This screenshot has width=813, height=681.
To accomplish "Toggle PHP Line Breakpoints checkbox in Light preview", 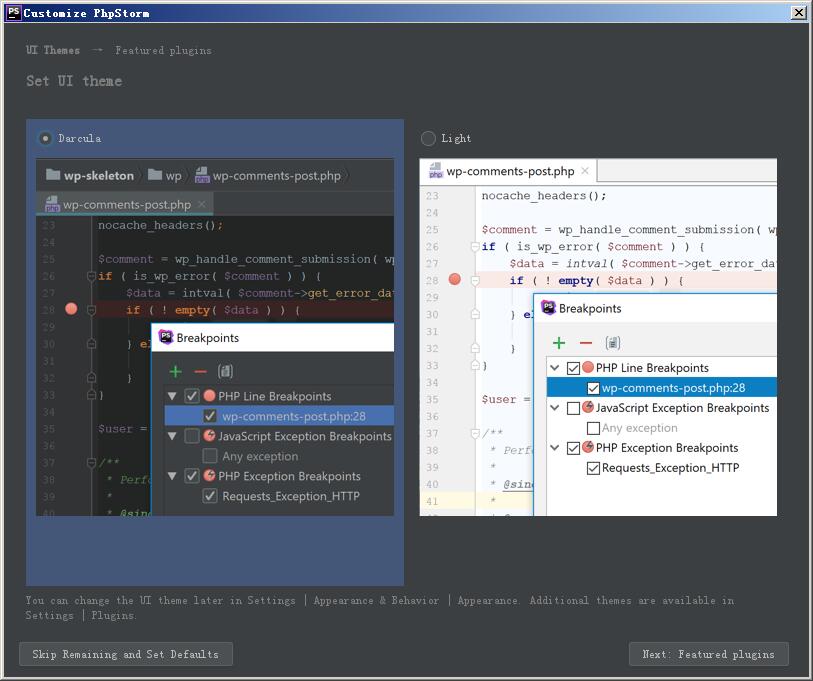I will point(573,368).
